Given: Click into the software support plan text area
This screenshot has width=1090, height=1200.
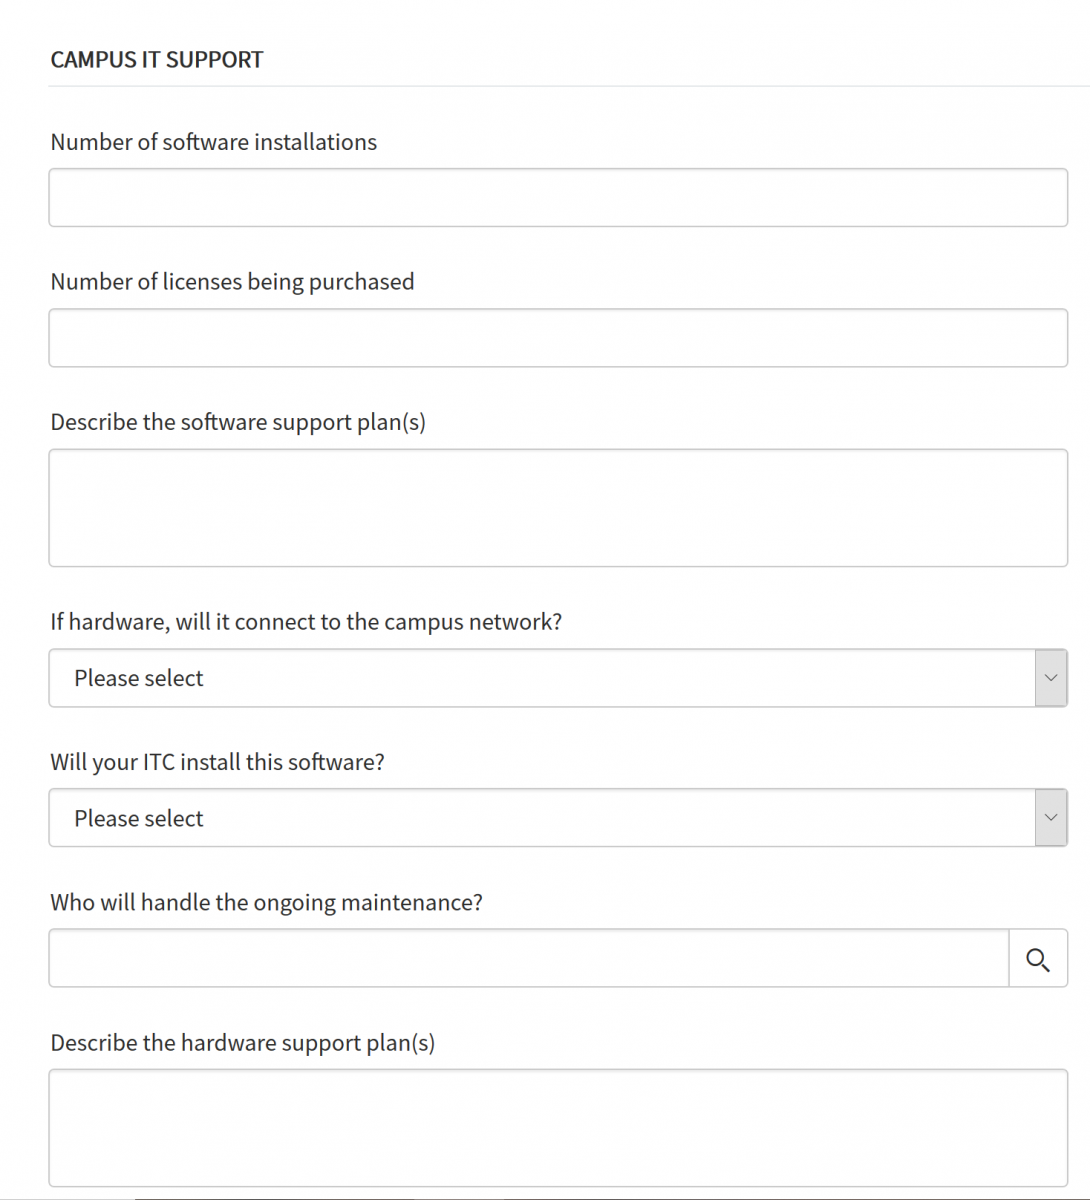Looking at the screenshot, I should (x=558, y=508).
